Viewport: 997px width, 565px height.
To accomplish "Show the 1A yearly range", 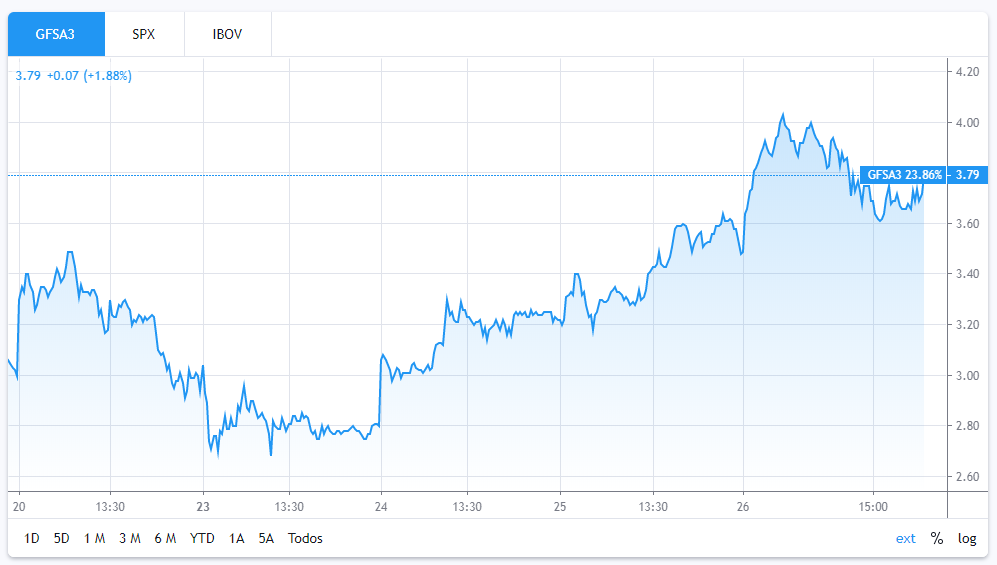I will [237, 538].
